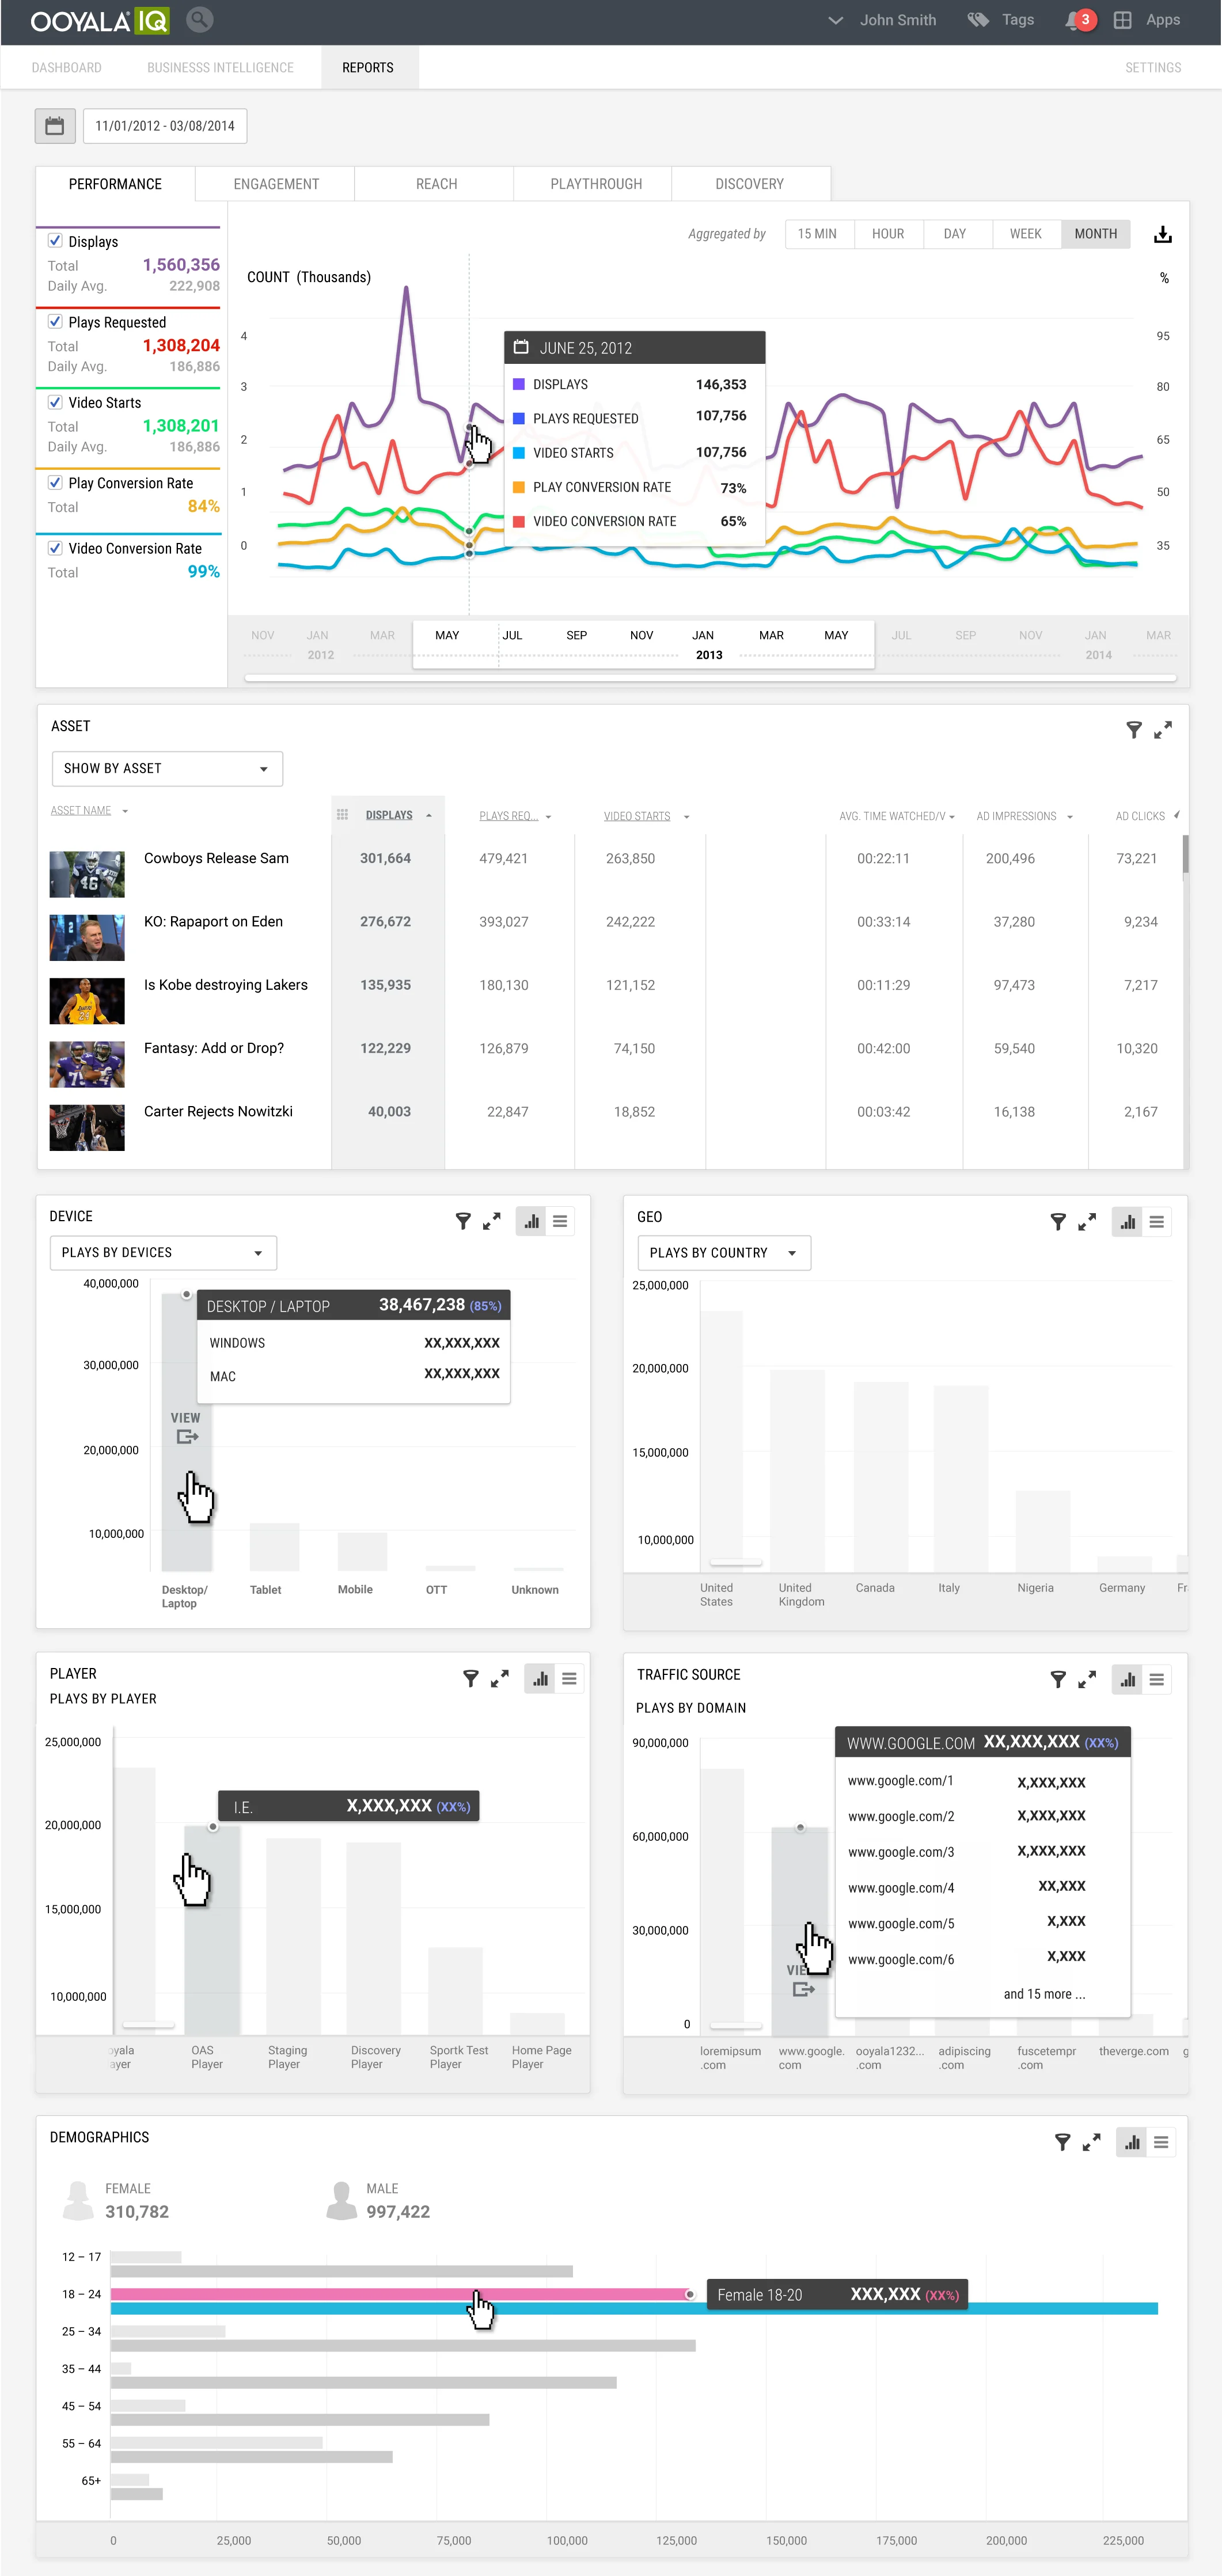Toggle Play Conversion Rate checkbox
The image size is (1222, 2576).
56,482
